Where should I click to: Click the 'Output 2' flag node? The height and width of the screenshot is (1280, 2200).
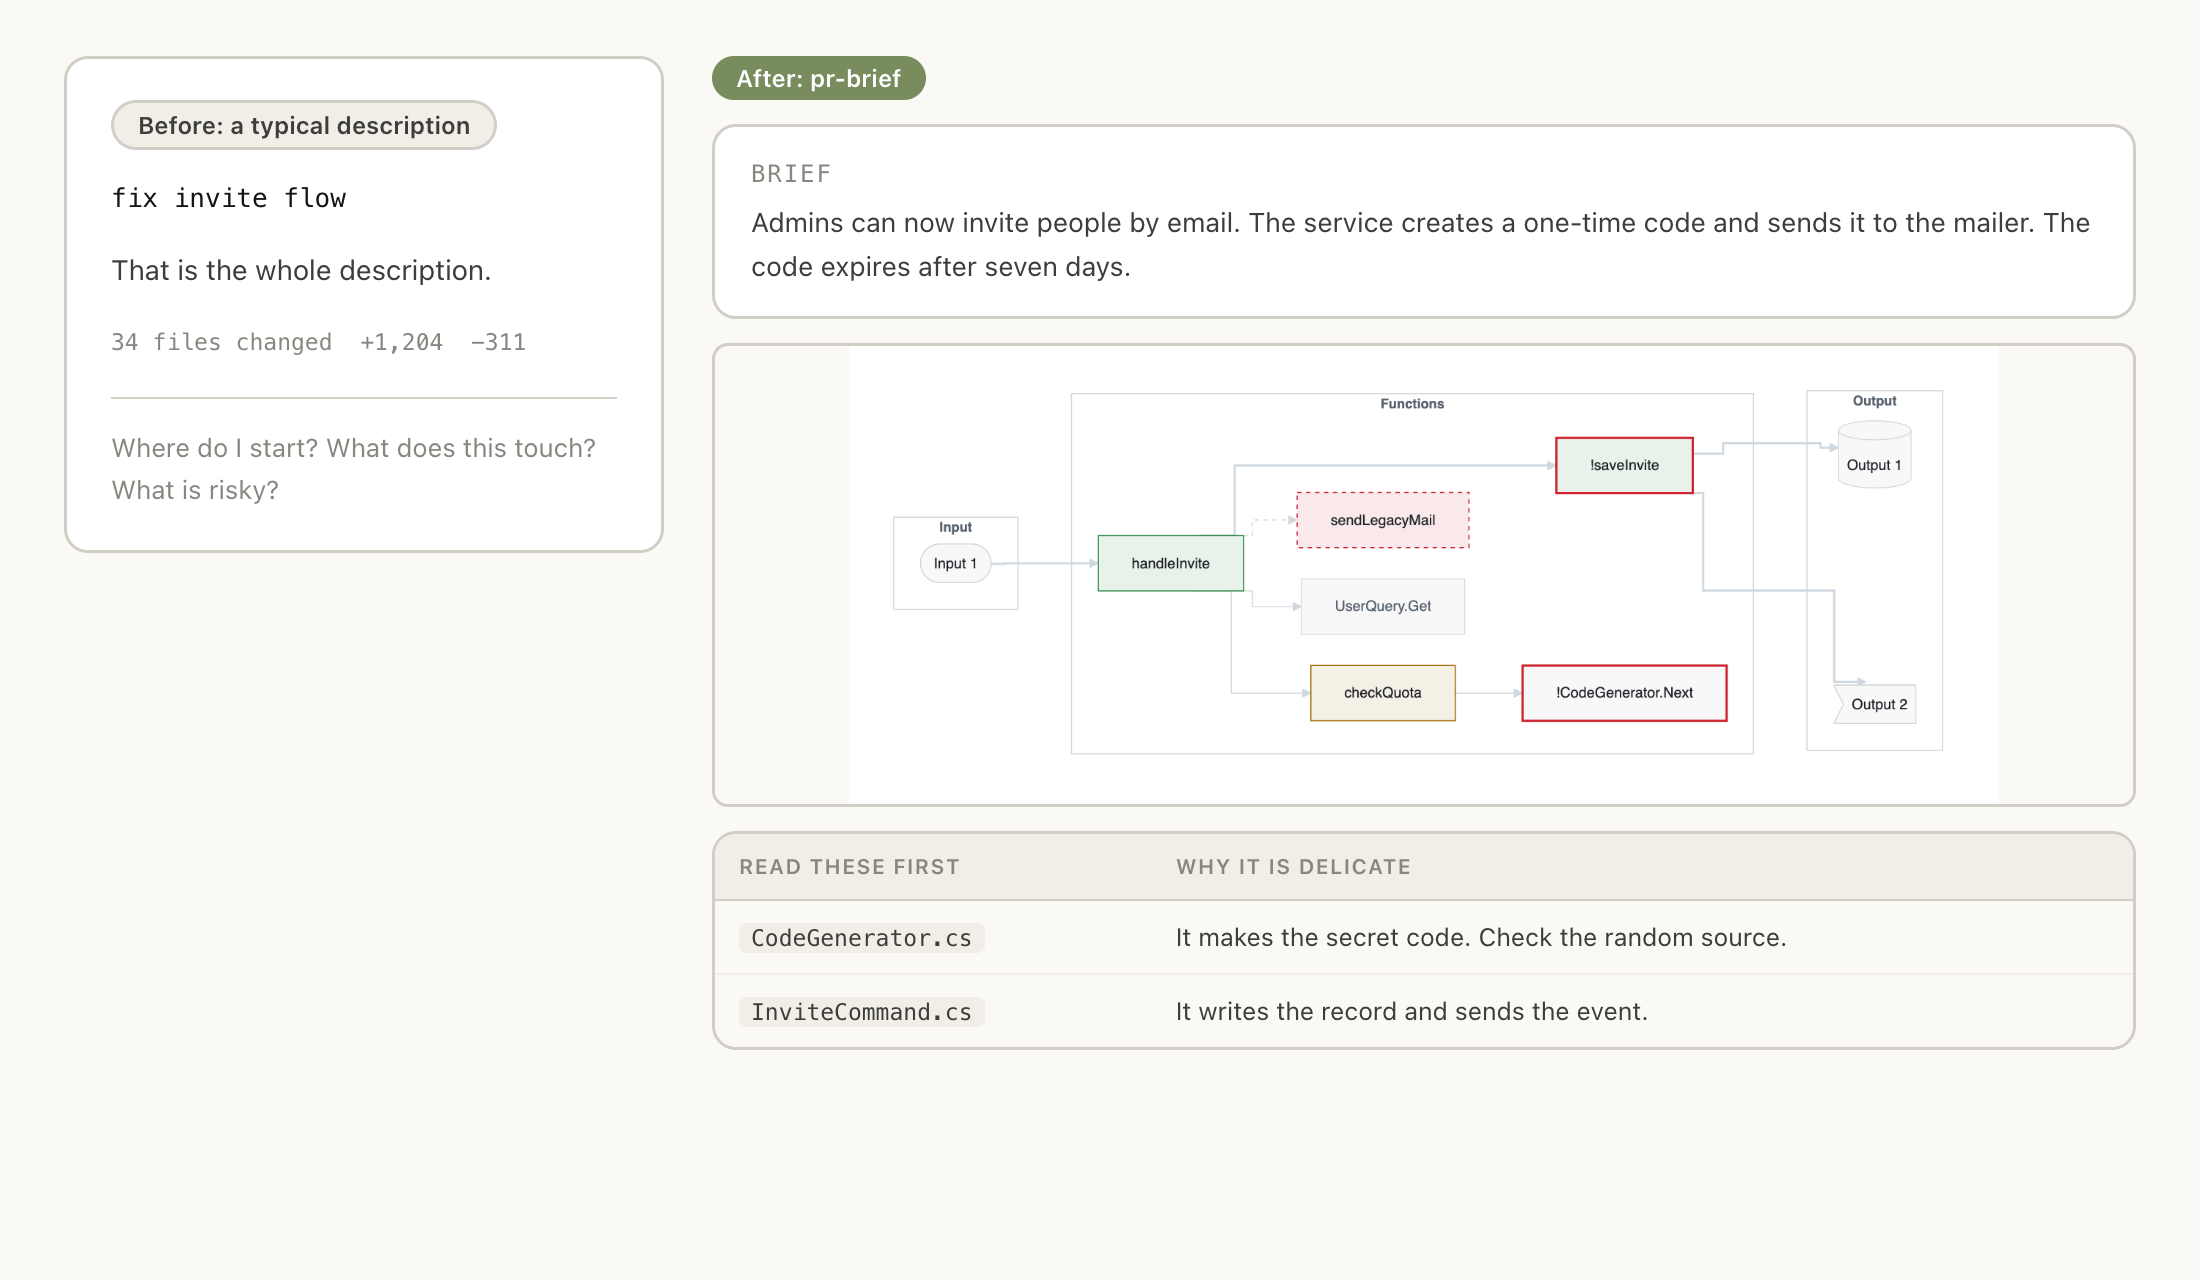click(x=1874, y=704)
